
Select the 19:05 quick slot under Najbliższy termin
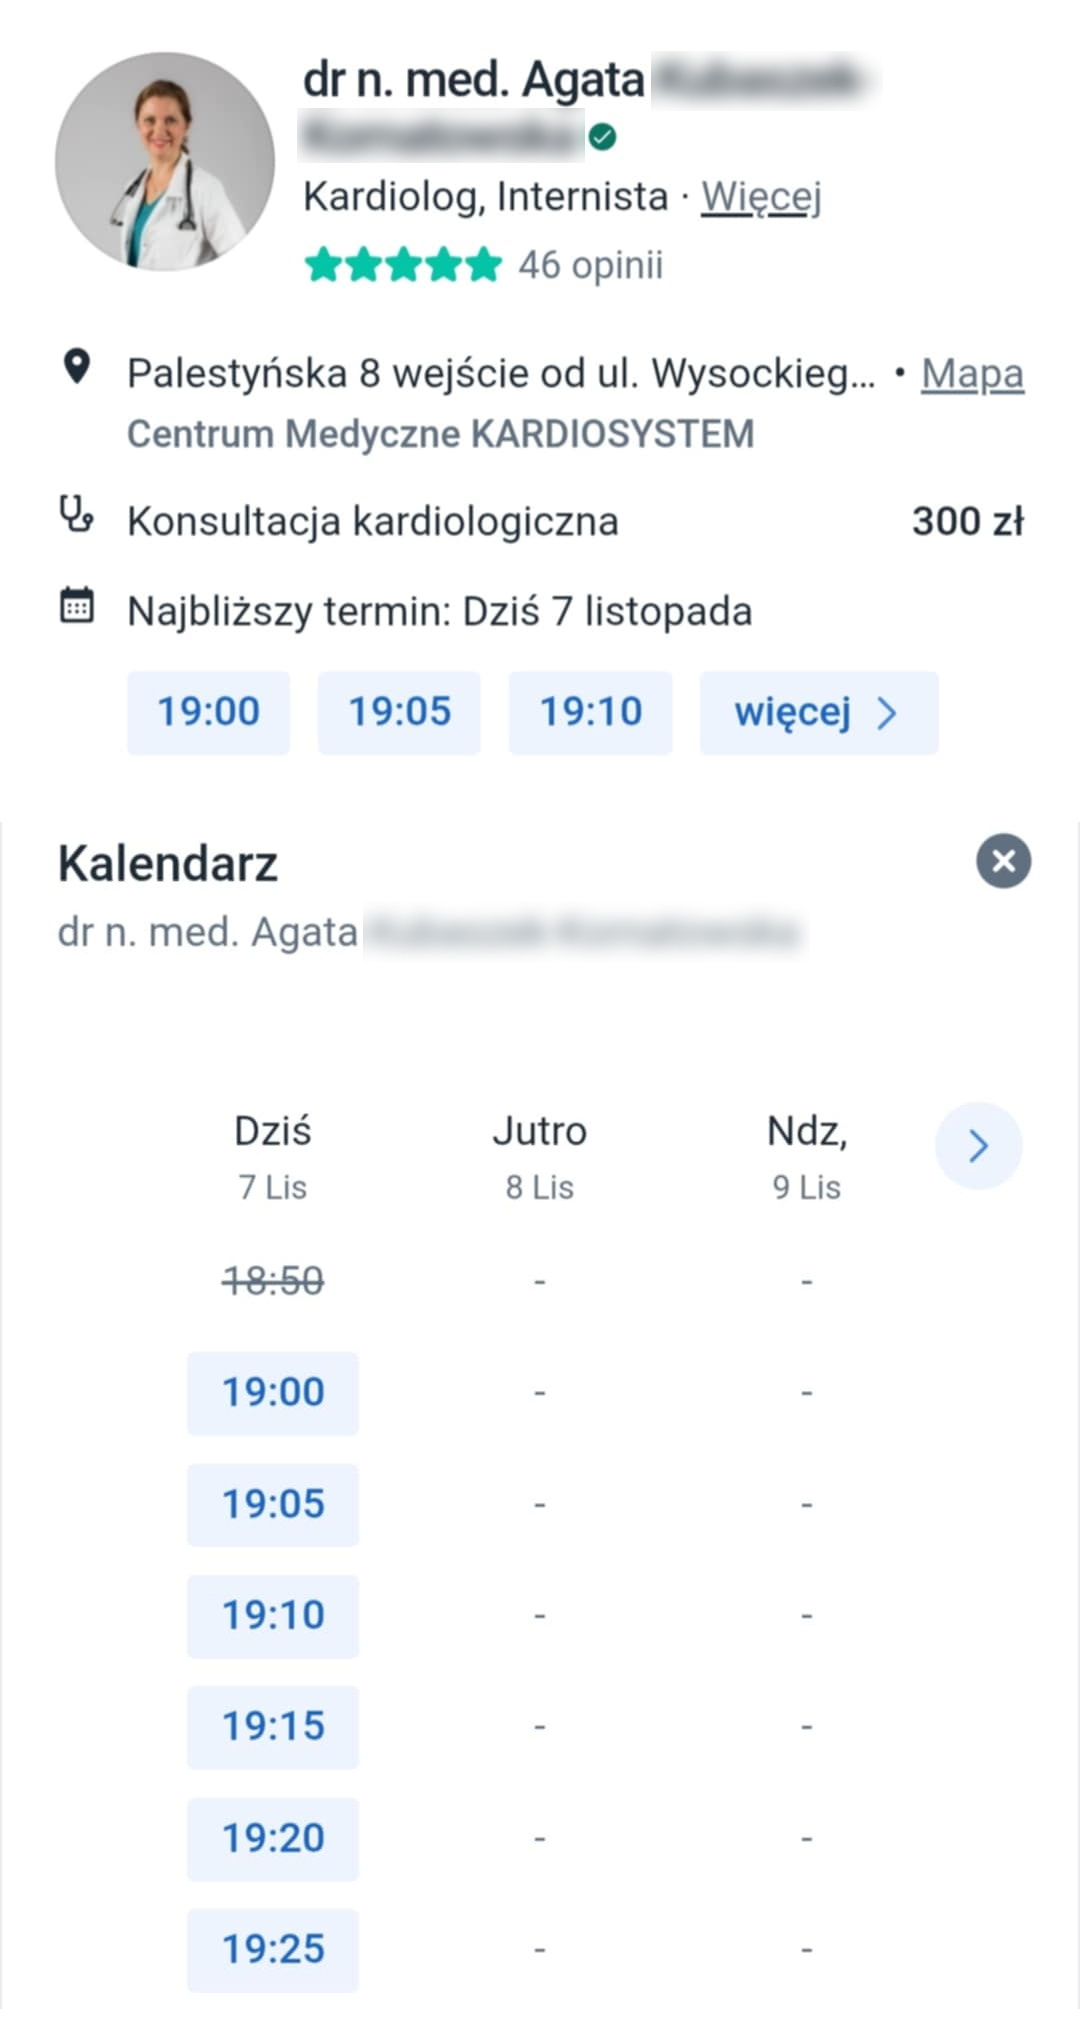399,713
